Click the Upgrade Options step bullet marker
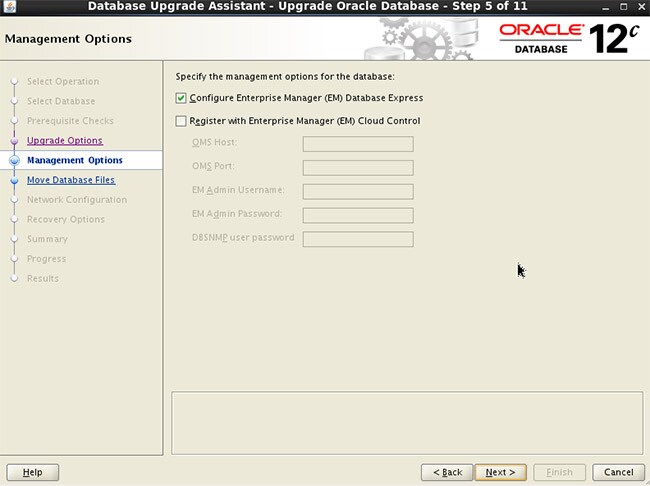The height and width of the screenshot is (486, 650). click(15, 141)
